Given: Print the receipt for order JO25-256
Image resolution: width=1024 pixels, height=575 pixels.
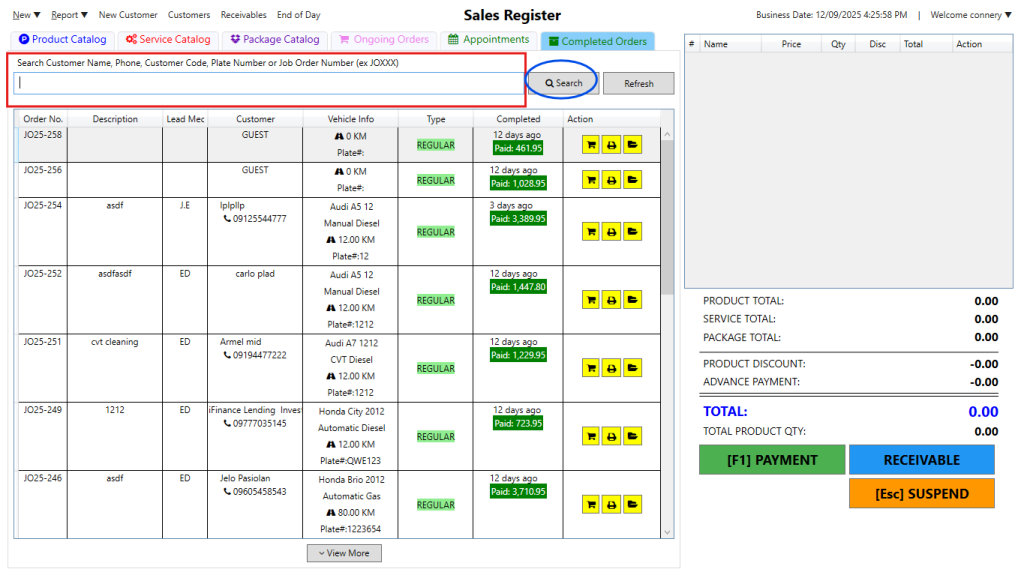Looking at the screenshot, I should (x=611, y=181).
